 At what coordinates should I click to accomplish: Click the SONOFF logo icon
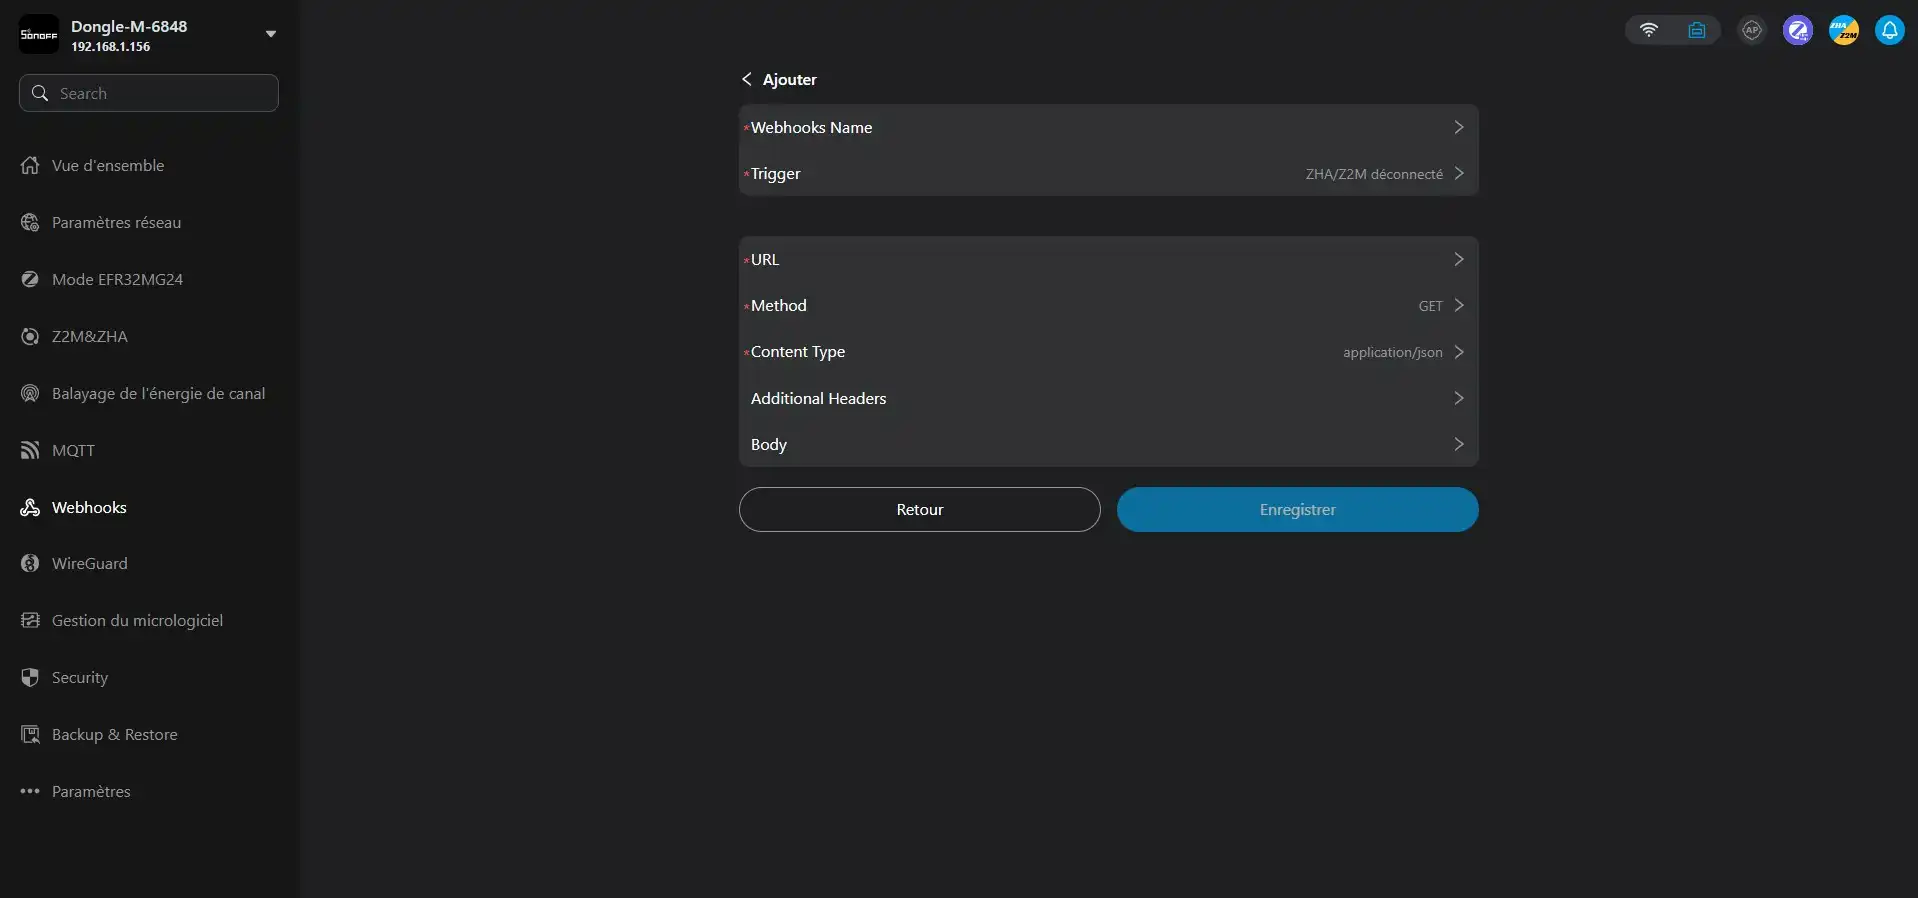pos(39,34)
